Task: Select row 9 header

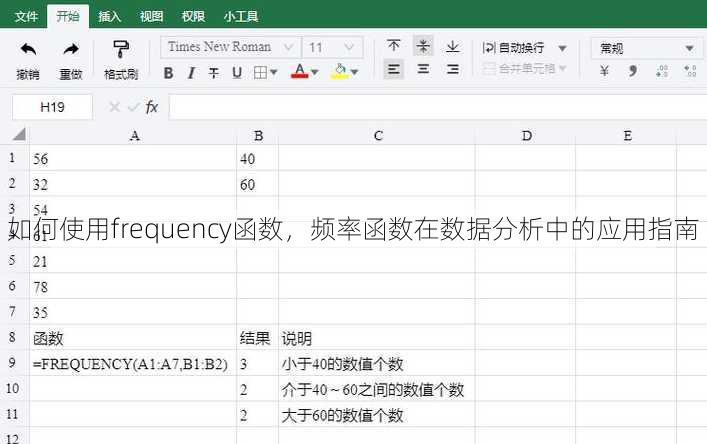Action: (13, 362)
